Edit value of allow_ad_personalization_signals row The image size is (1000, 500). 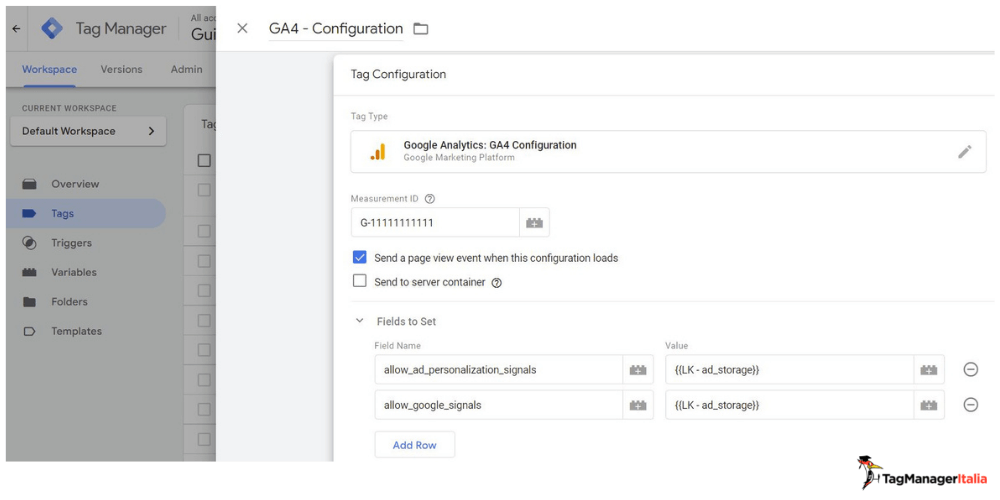(x=790, y=370)
